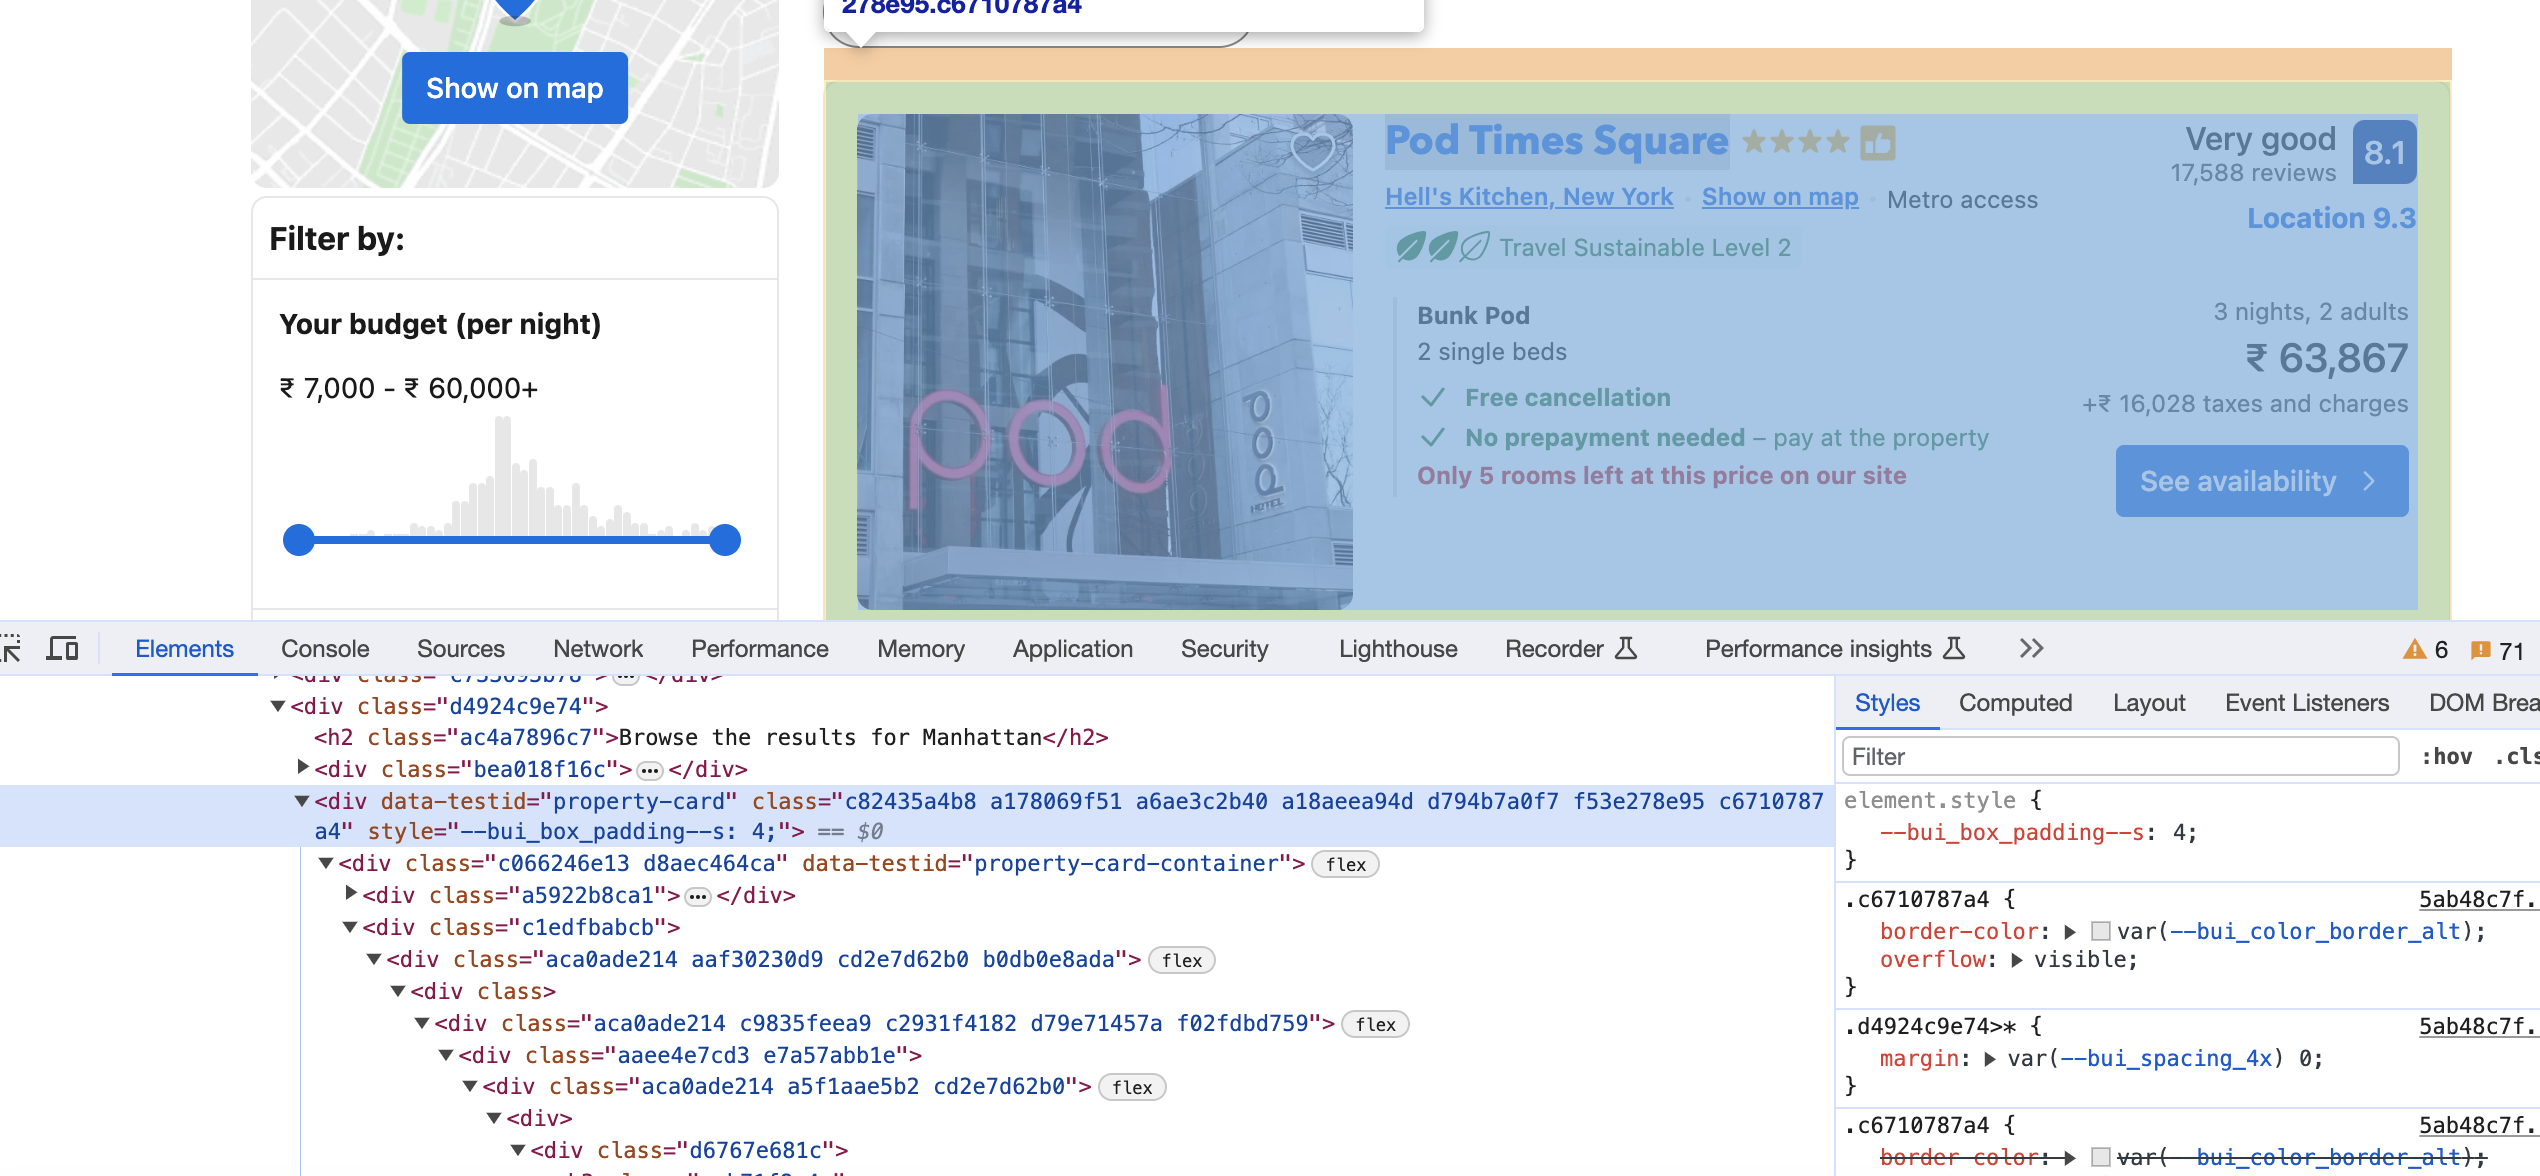The height and width of the screenshot is (1176, 2540).
Task: Switch to the Computed styles tab
Action: (2015, 703)
